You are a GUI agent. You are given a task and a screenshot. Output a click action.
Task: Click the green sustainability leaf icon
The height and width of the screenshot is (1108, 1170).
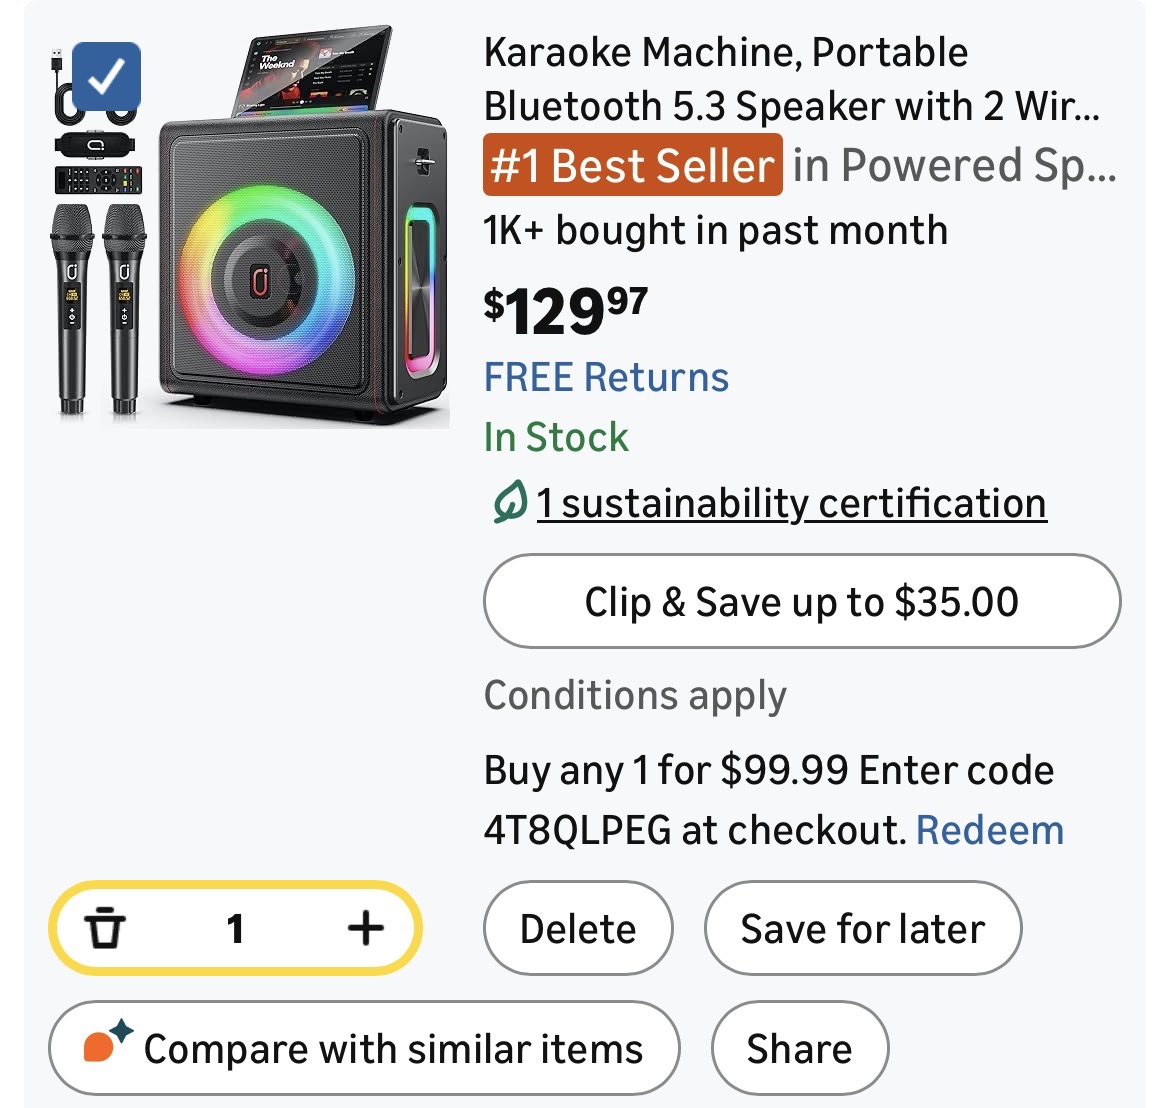508,503
